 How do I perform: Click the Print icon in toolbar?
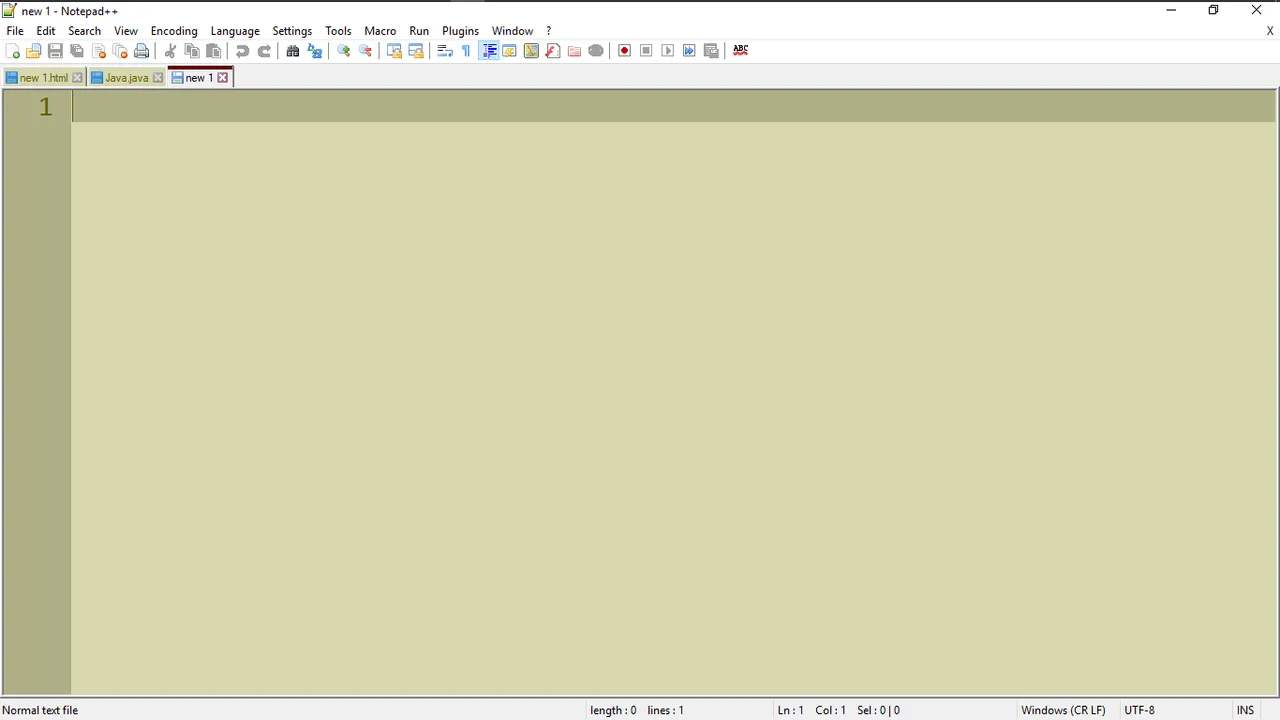coord(141,51)
